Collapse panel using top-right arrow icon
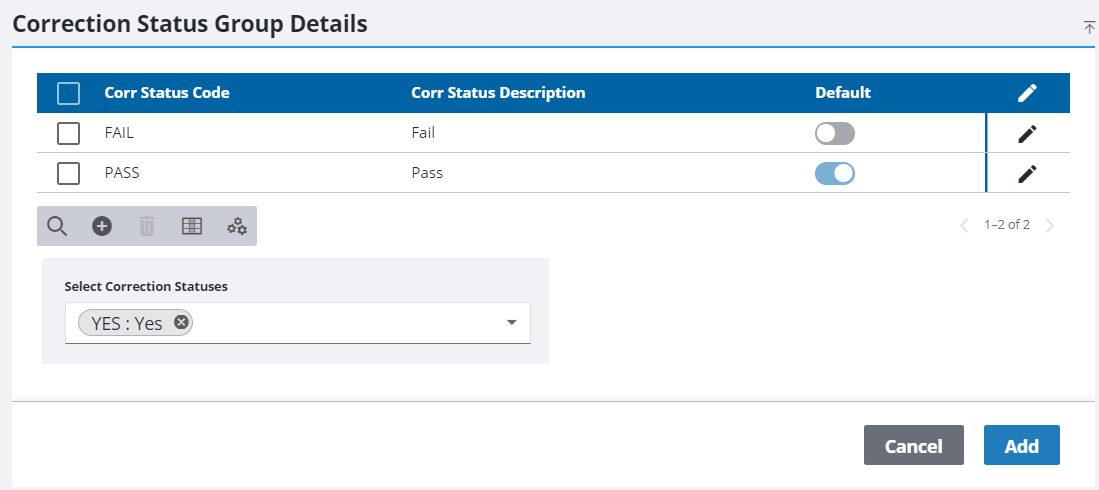This screenshot has height=490, width=1099. (1089, 28)
